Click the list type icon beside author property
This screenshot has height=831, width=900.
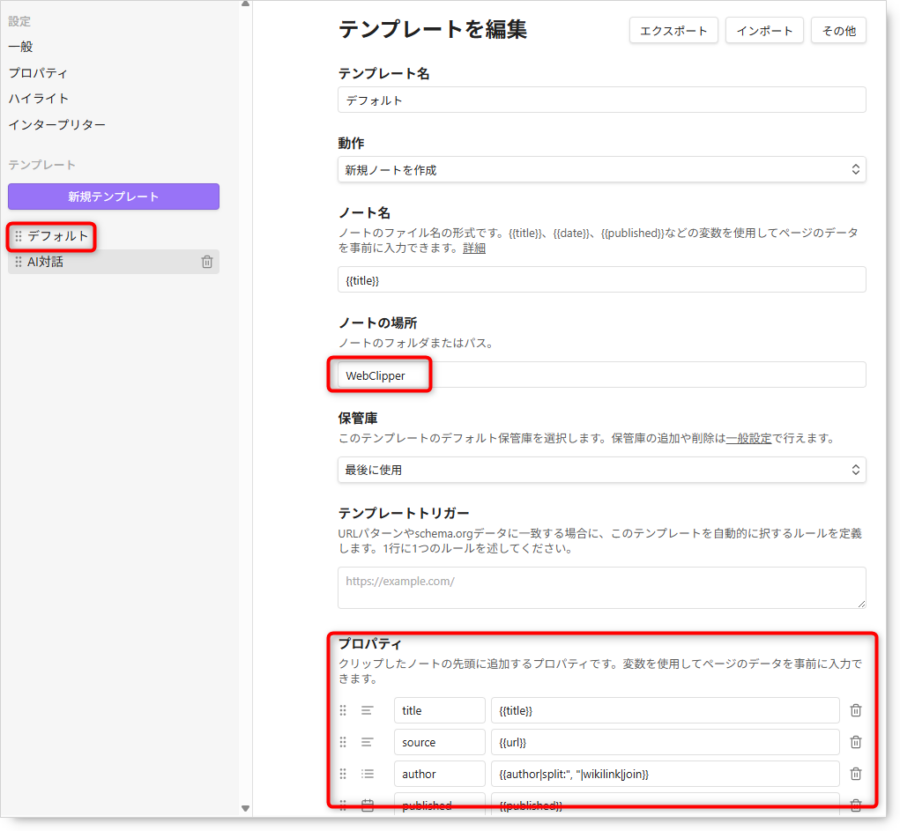click(368, 773)
